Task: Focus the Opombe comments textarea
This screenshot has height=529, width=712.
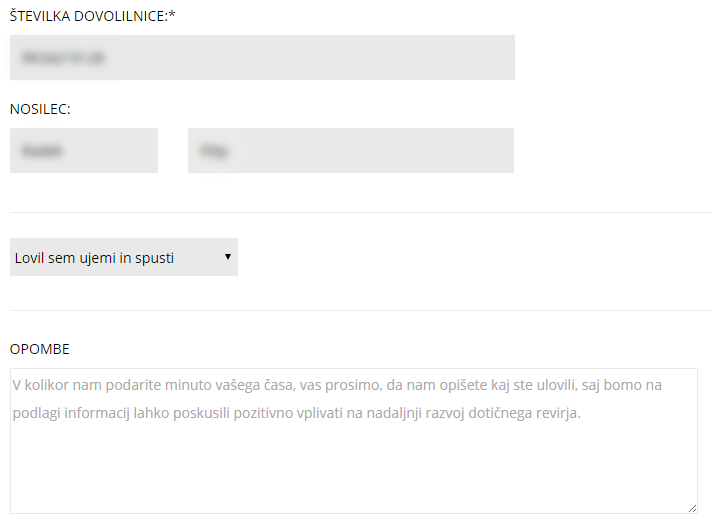Action: click(x=354, y=441)
